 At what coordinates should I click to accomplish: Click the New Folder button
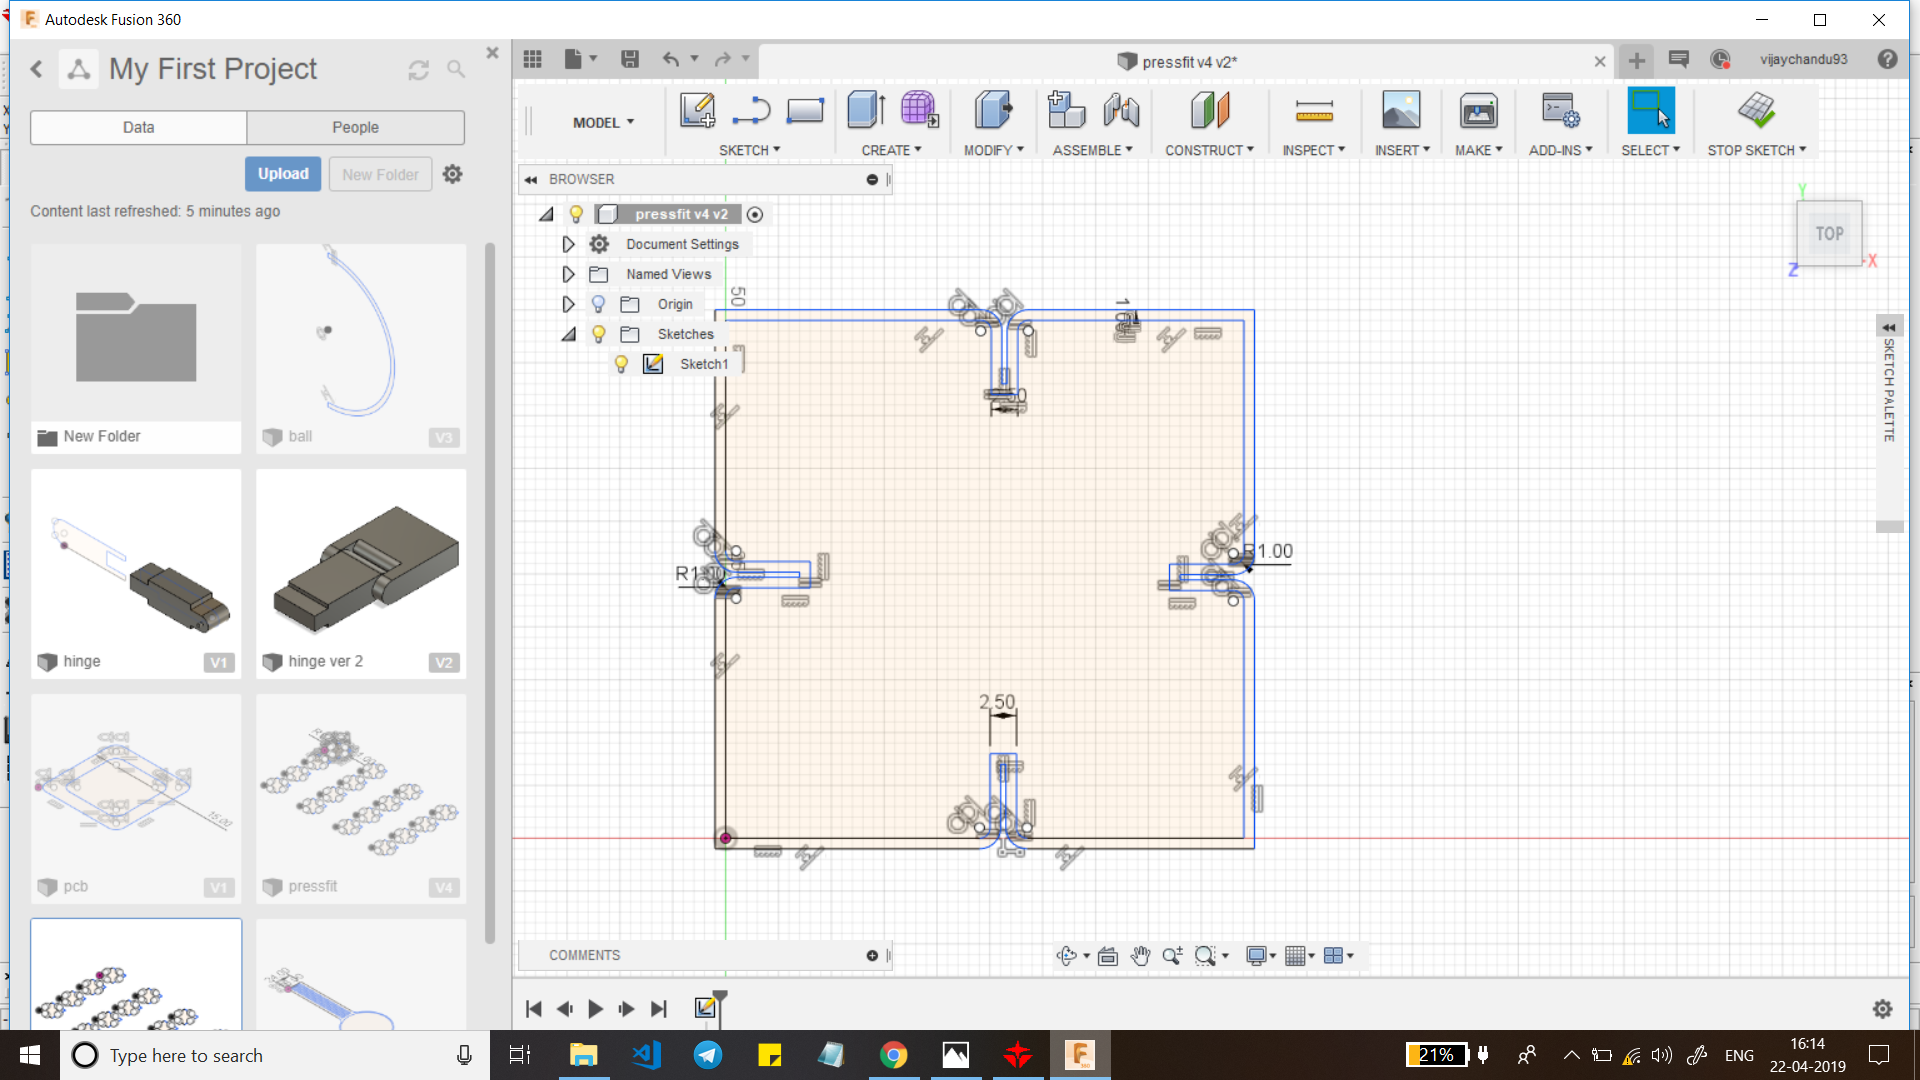click(x=380, y=174)
